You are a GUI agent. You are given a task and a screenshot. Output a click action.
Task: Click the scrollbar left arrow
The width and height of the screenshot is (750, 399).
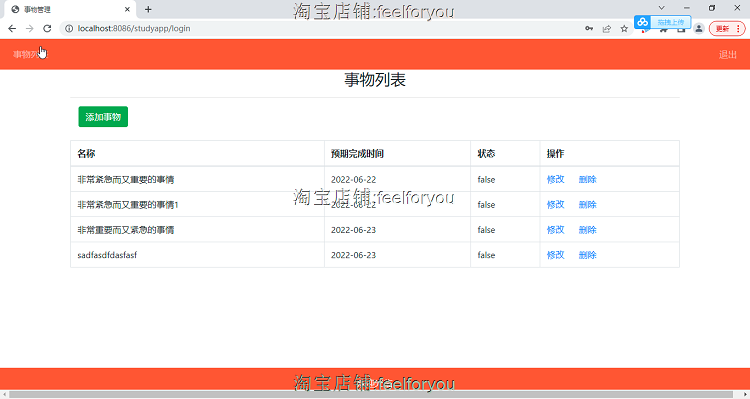4,395
